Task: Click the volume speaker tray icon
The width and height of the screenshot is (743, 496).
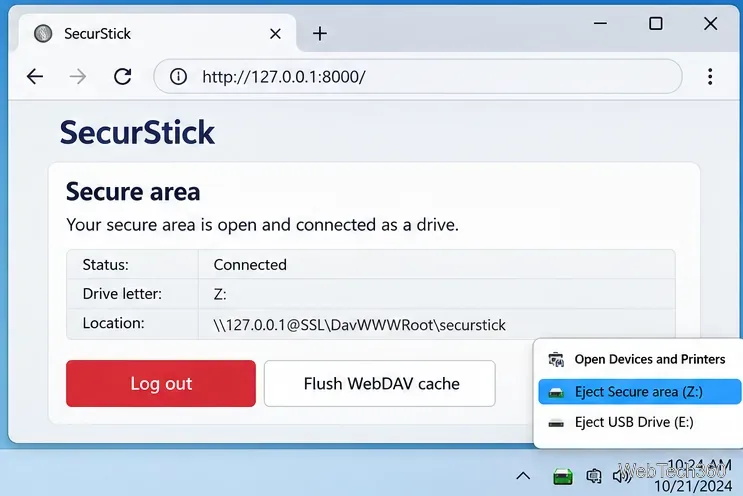Action: click(621, 476)
